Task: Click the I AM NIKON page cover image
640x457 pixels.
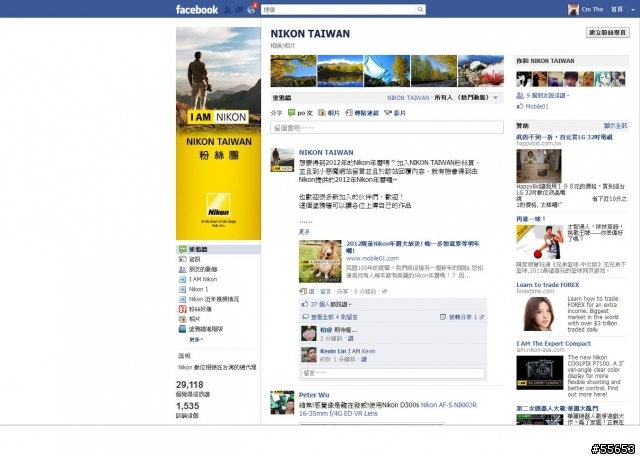Action: [218, 133]
